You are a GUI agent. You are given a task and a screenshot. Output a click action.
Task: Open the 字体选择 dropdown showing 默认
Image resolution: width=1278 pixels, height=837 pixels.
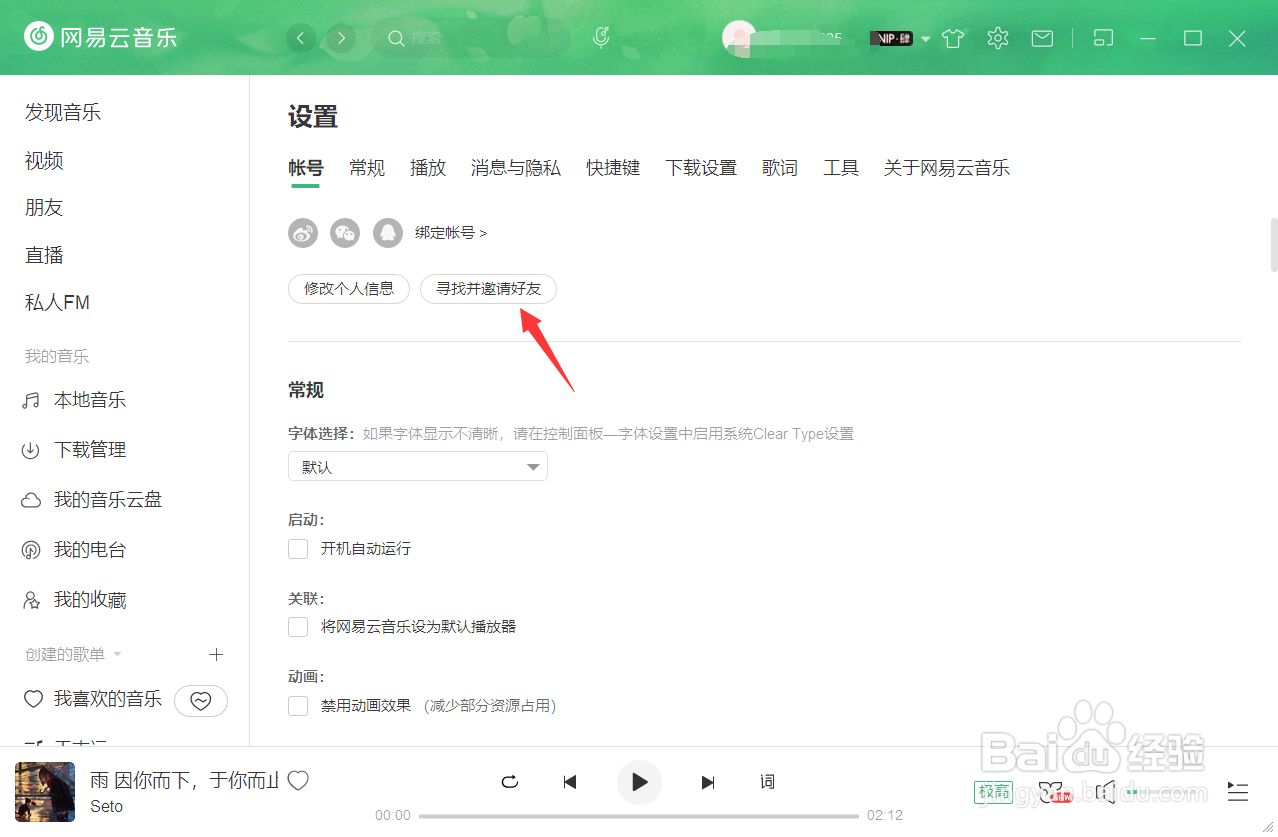[418, 467]
